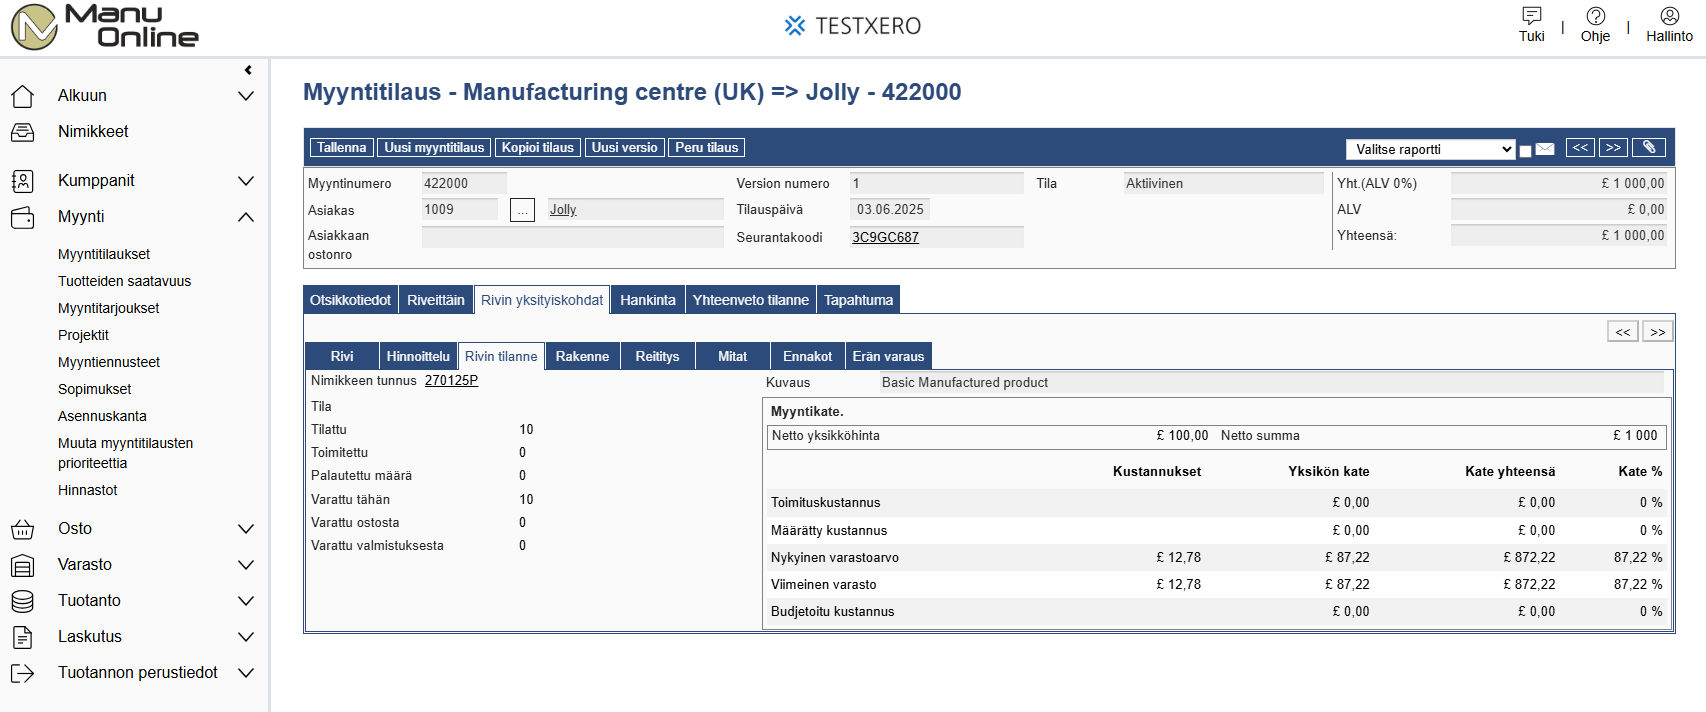Click the Osto shopping basket icon
Screen dimensions: 1706x712
coord(22,529)
